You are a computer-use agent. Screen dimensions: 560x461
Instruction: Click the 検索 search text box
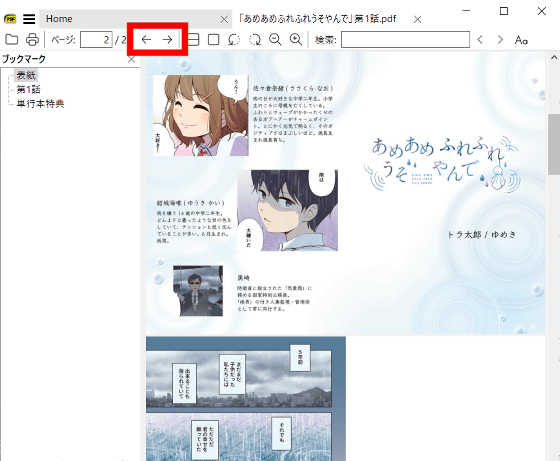[x=405, y=39]
